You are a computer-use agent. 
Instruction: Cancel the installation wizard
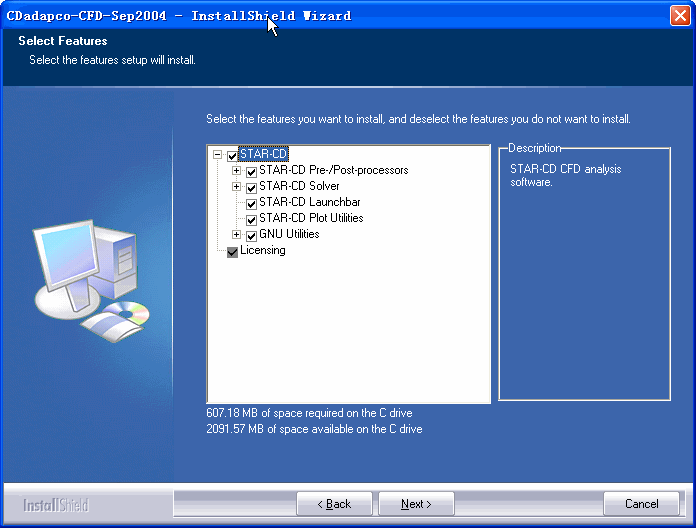pyautogui.click(x=641, y=504)
